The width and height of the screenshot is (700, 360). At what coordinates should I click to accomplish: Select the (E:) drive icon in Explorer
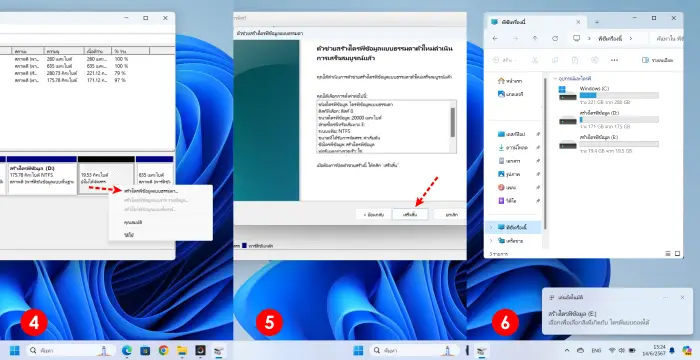(x=567, y=144)
